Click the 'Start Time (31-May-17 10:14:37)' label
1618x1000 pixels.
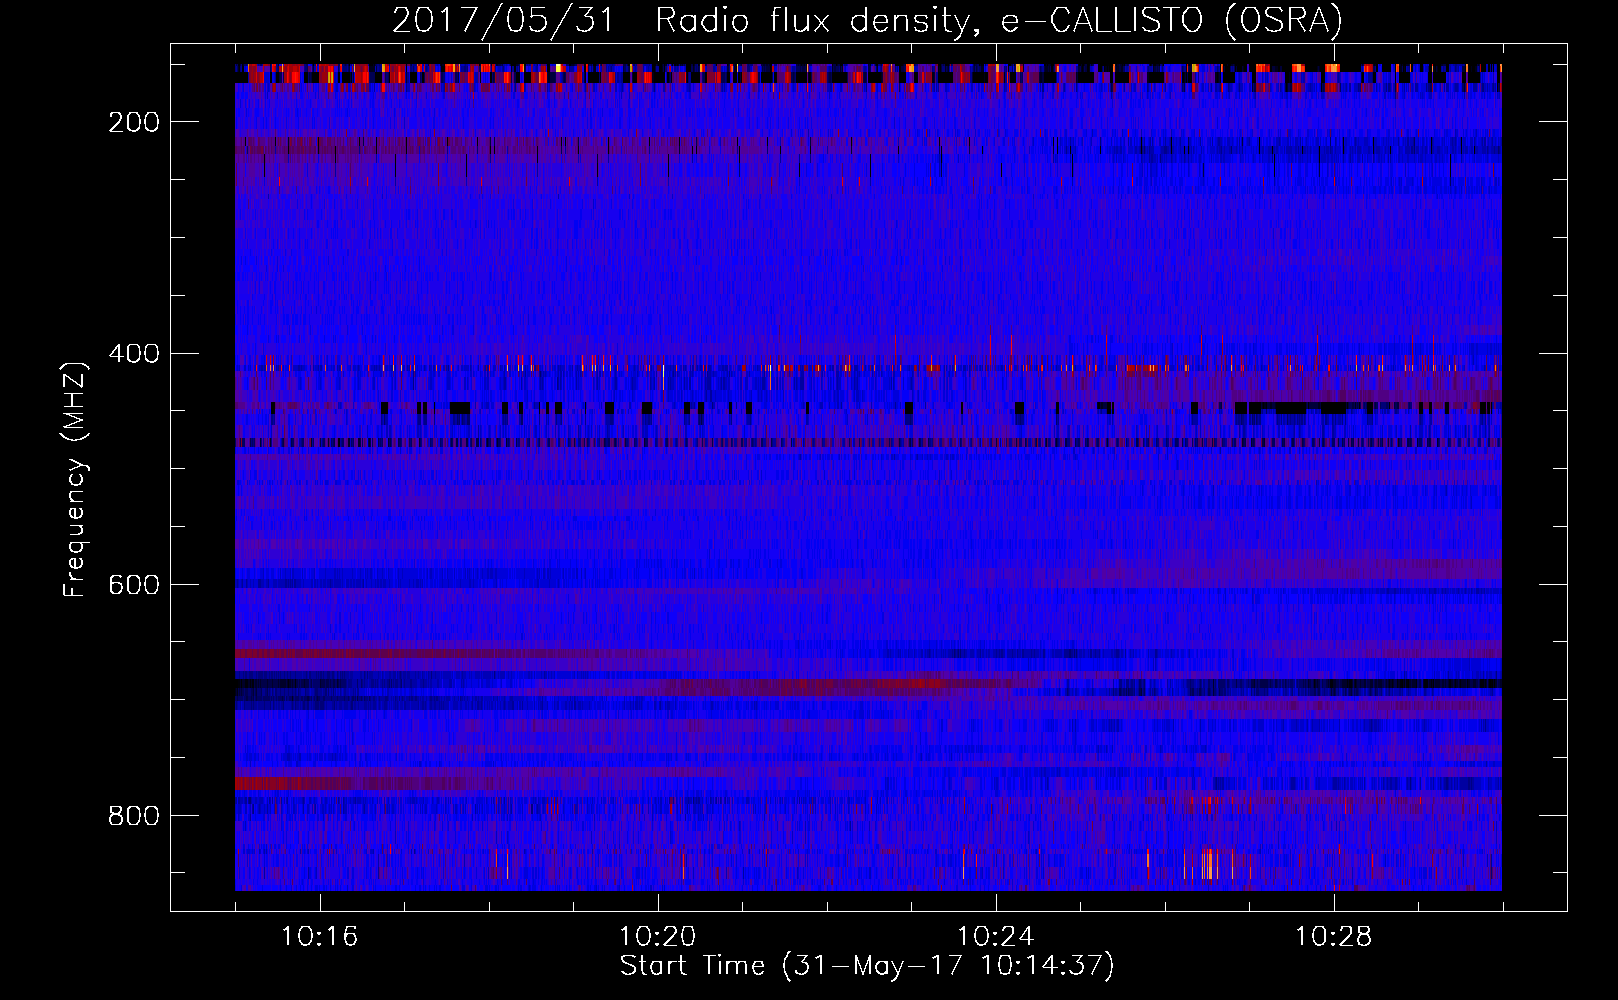[x=867, y=966]
